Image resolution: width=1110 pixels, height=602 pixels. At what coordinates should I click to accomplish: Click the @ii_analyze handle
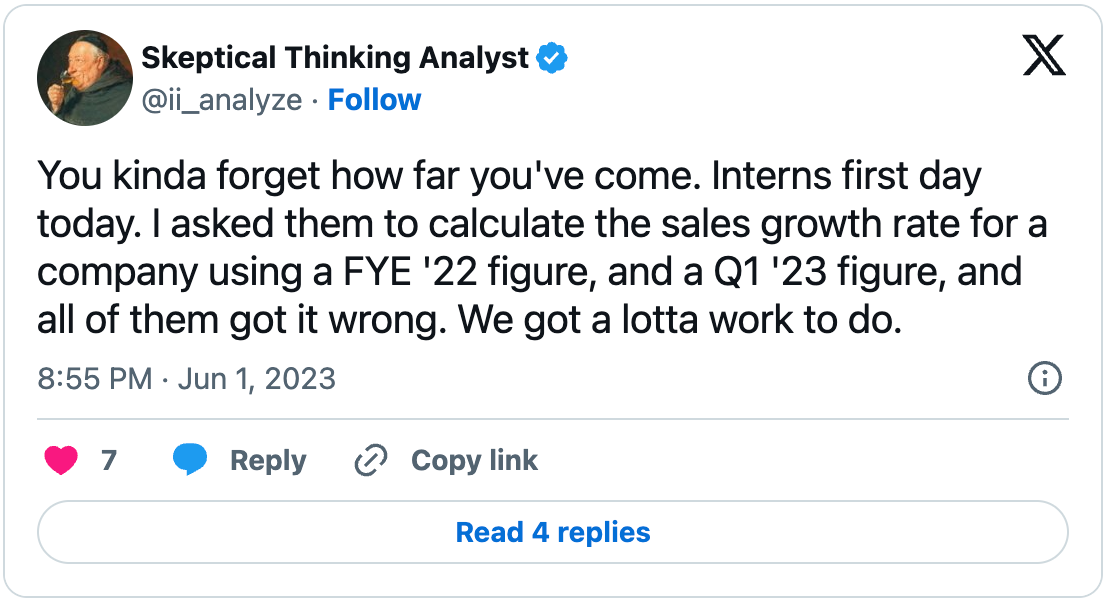point(222,101)
